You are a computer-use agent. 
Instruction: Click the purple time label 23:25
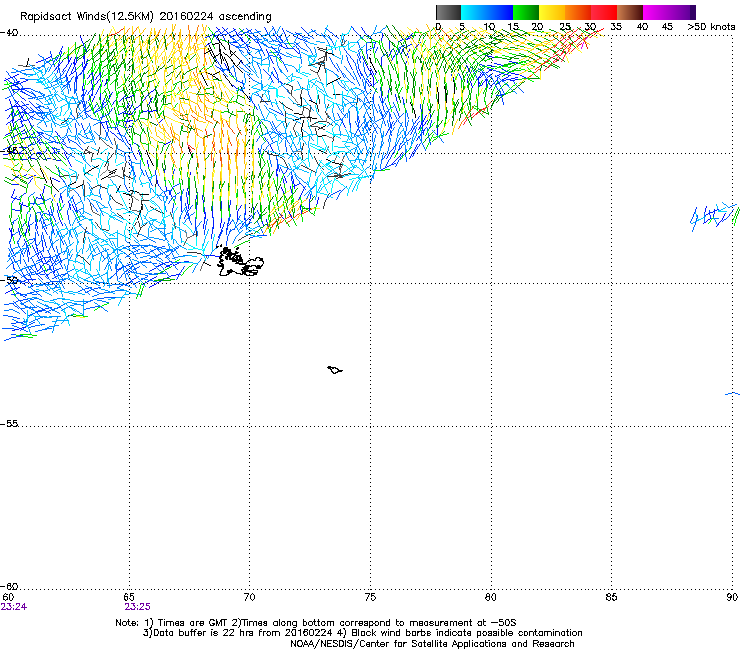click(x=137, y=607)
